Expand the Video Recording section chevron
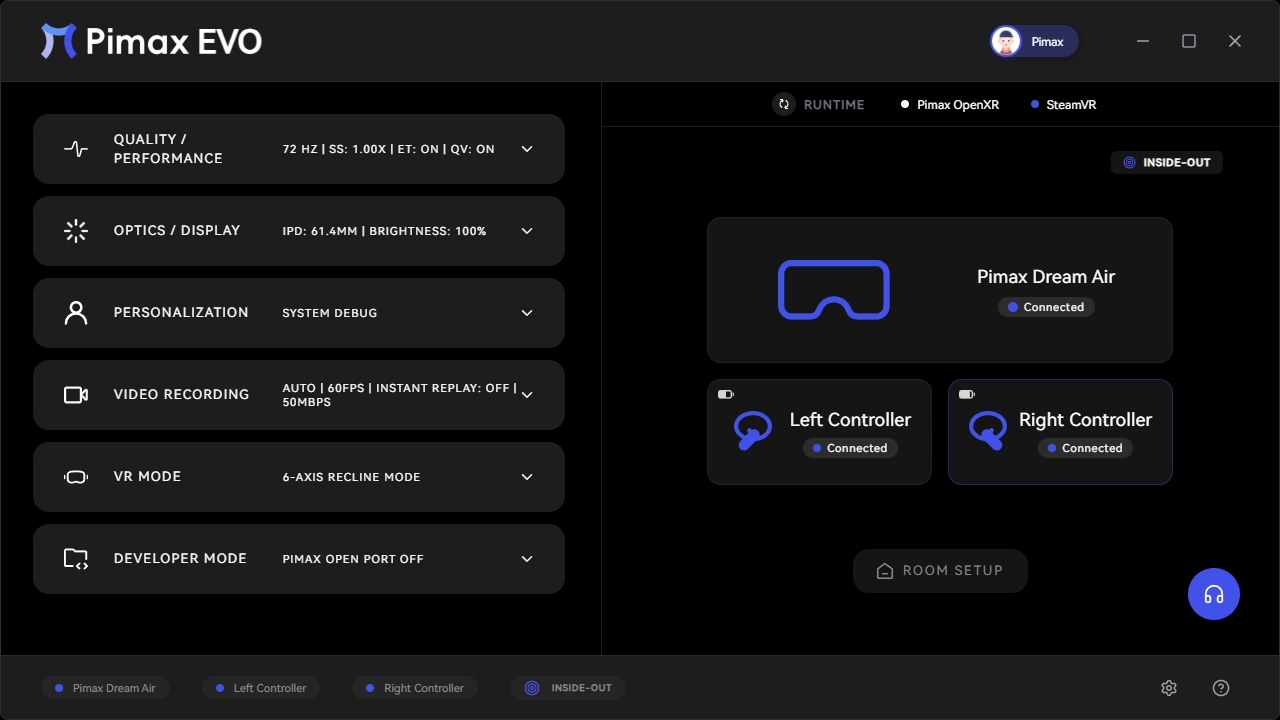 [527, 395]
